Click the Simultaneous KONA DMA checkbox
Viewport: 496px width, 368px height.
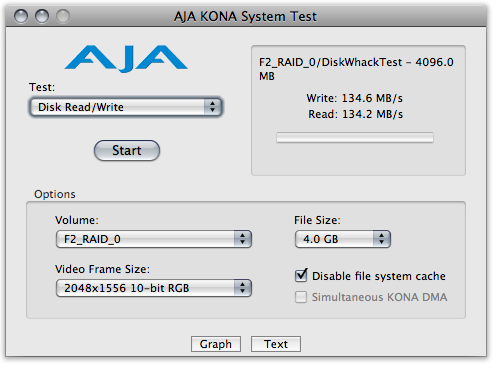coord(301,297)
